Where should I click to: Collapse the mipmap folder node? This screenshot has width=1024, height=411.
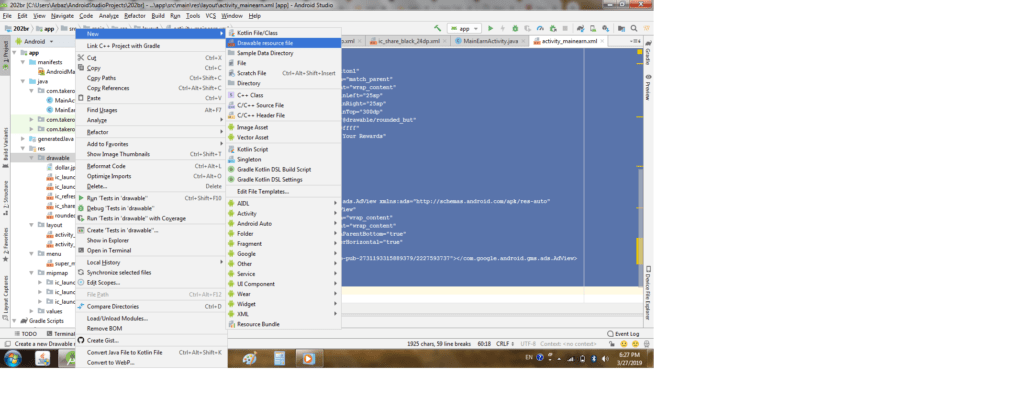click(x=31, y=273)
